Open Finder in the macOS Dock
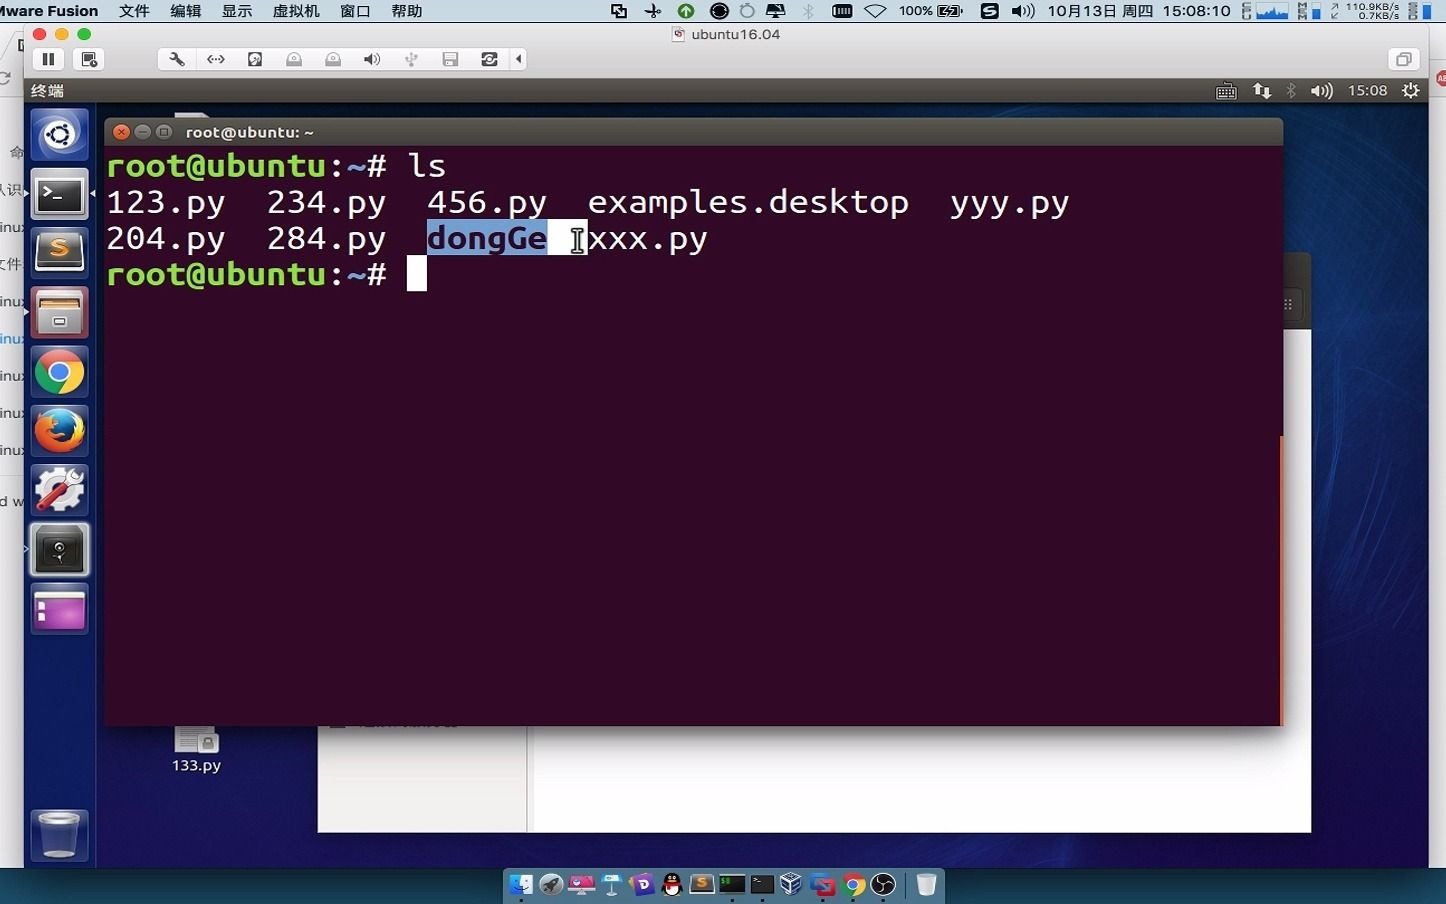Image resolution: width=1446 pixels, height=904 pixels. coord(521,885)
